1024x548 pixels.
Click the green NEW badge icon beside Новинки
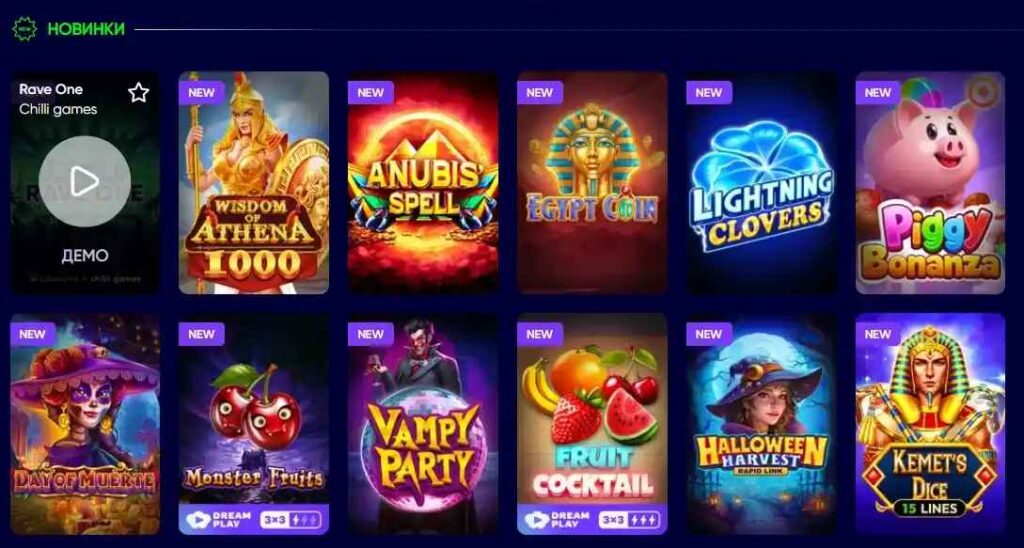pyautogui.click(x=25, y=29)
